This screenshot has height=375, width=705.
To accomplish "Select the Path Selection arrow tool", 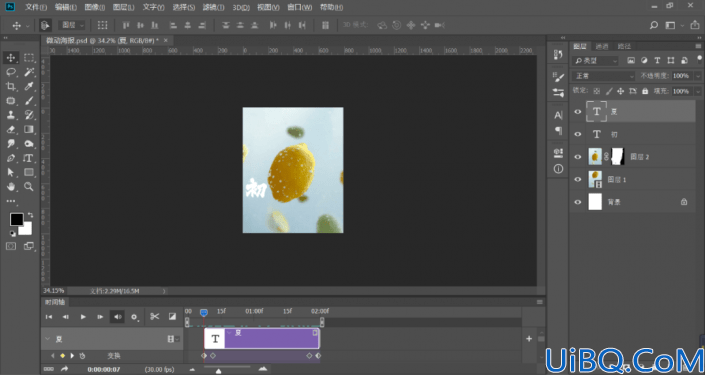I will tap(11, 172).
